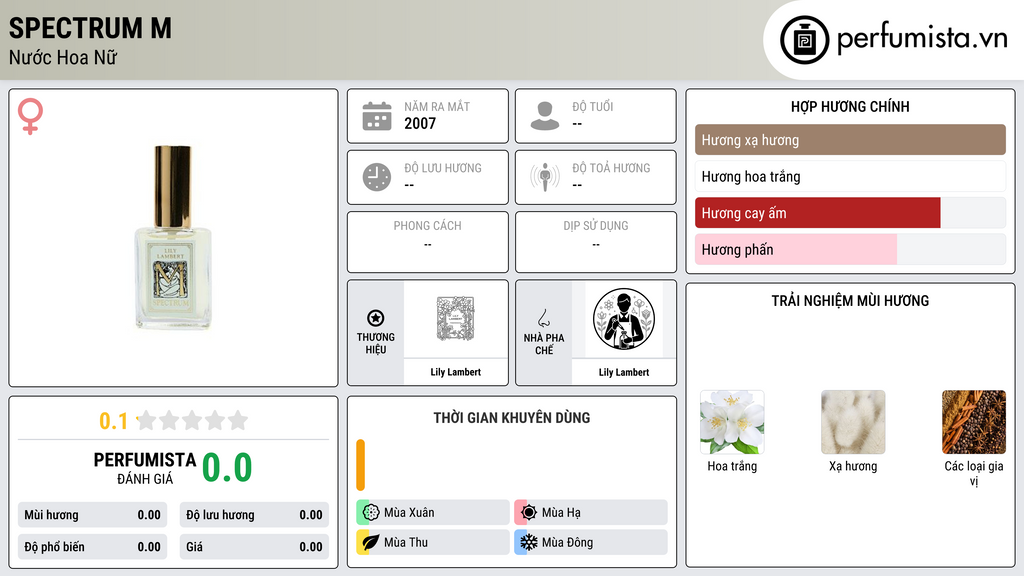This screenshot has width=1024, height=576.
Task: Click the Mùi hương 0.00 score row
Action: point(92,515)
